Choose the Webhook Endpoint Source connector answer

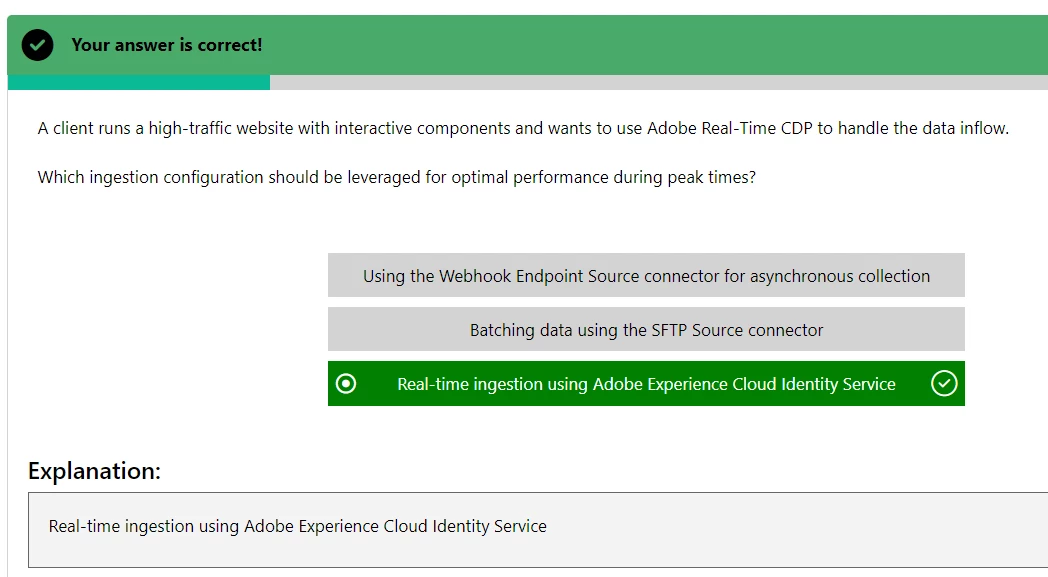pyautogui.click(x=646, y=276)
